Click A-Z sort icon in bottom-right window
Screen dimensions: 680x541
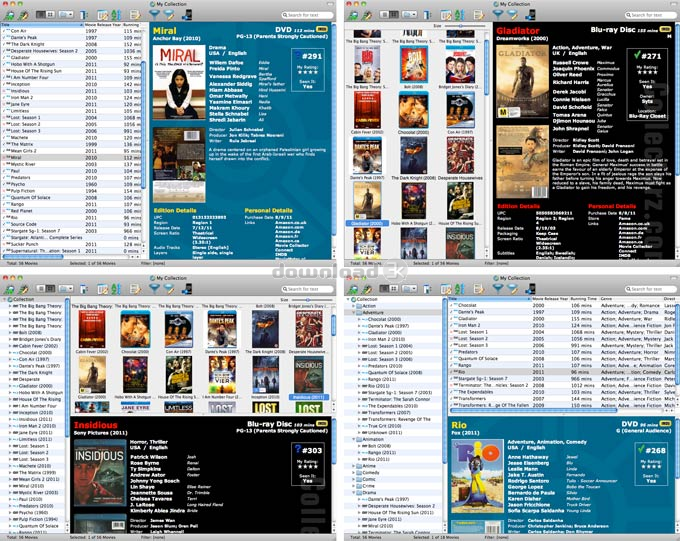(459, 289)
